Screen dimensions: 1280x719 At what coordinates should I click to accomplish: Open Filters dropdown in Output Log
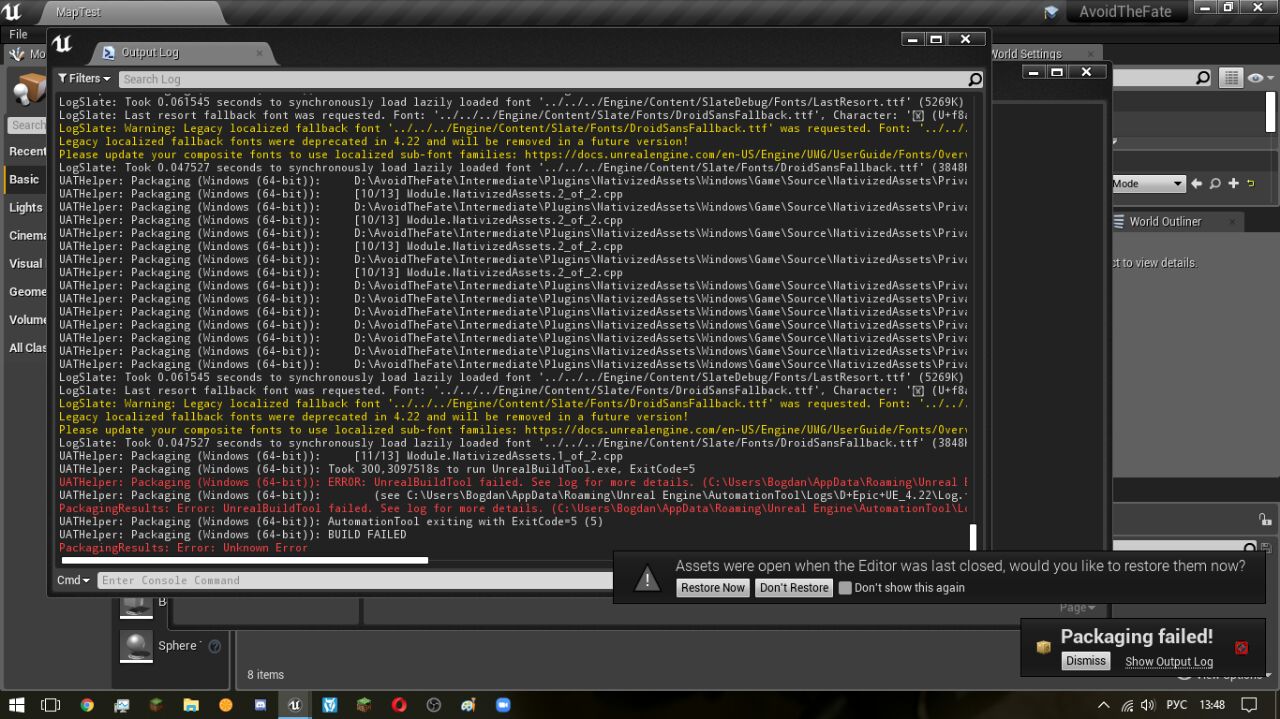[84, 78]
